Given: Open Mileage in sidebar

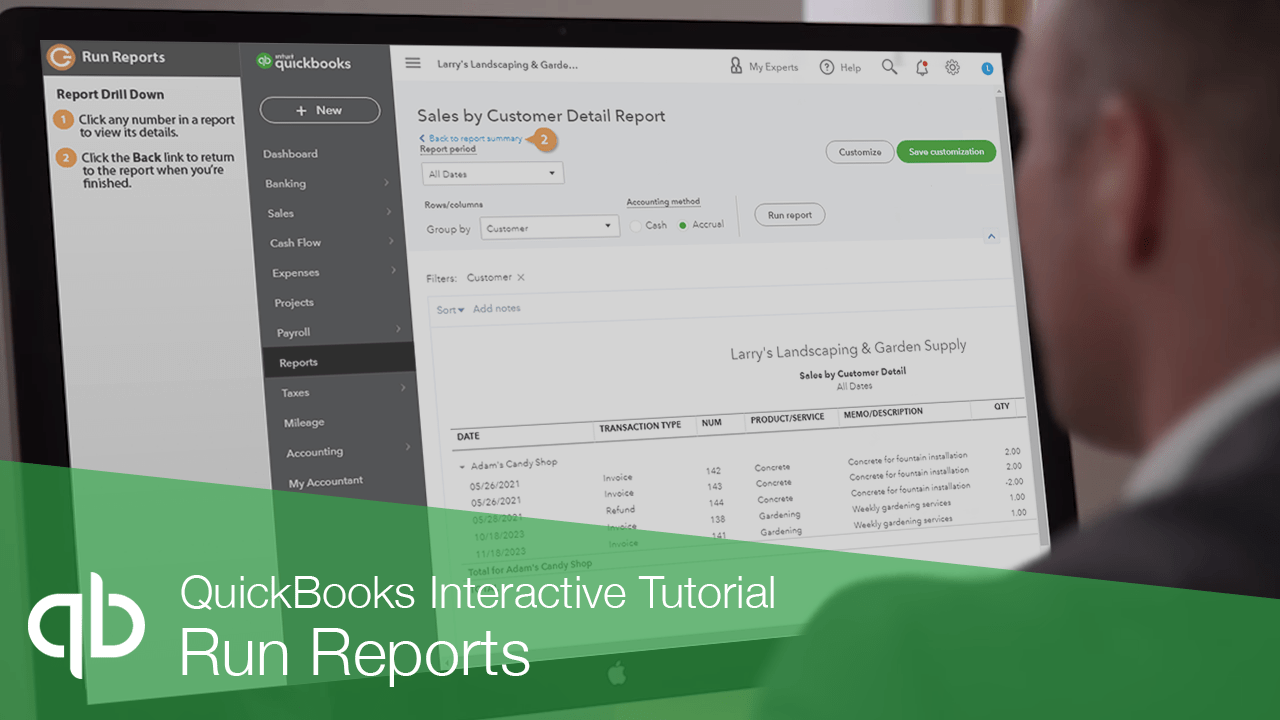Looking at the screenshot, I should [x=303, y=423].
